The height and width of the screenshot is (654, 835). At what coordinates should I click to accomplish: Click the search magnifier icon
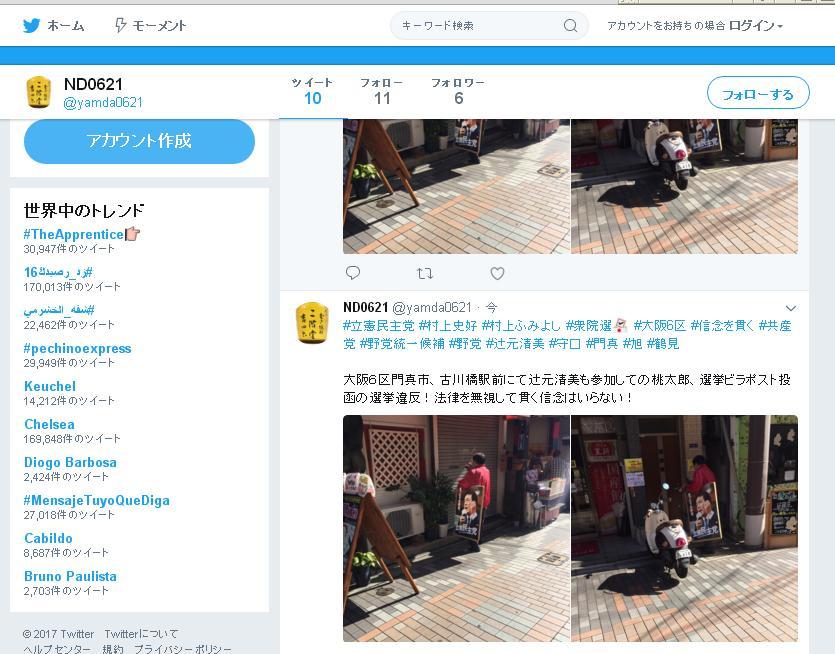click(570, 26)
